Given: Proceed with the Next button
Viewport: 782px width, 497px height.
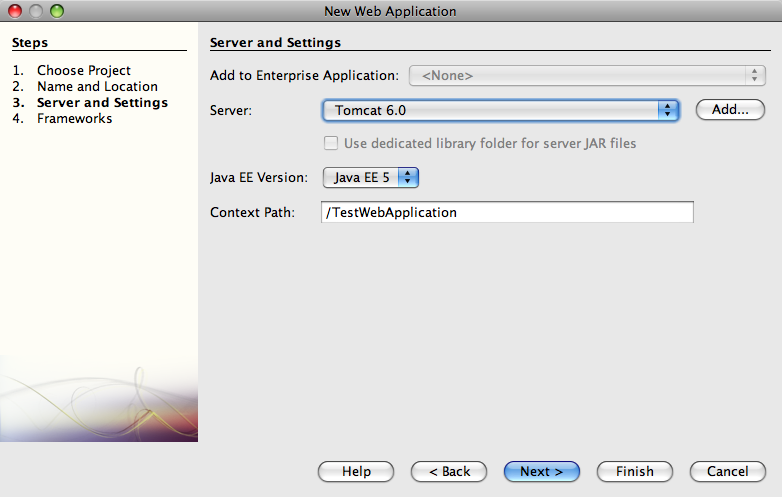Looking at the screenshot, I should click(542, 472).
